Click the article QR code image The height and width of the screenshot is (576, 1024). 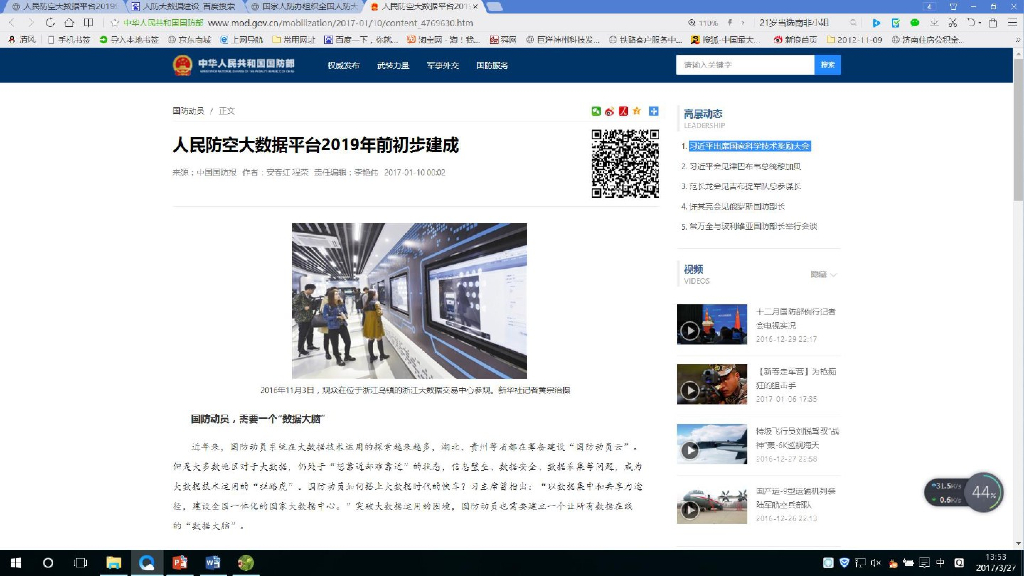[625, 163]
